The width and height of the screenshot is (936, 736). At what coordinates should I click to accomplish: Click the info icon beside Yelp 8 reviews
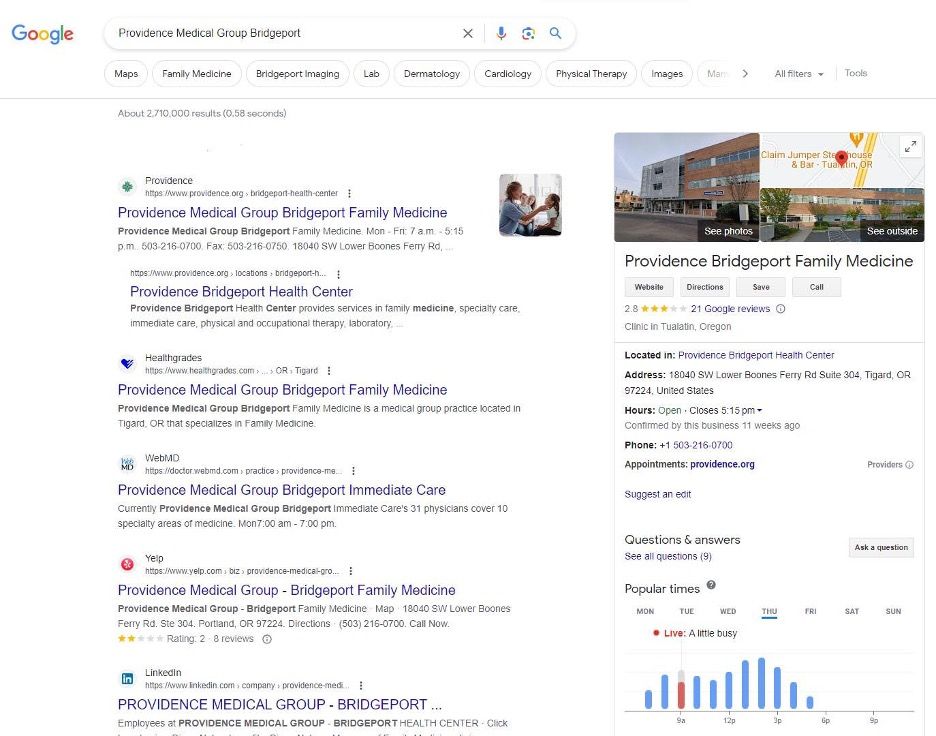coord(267,639)
